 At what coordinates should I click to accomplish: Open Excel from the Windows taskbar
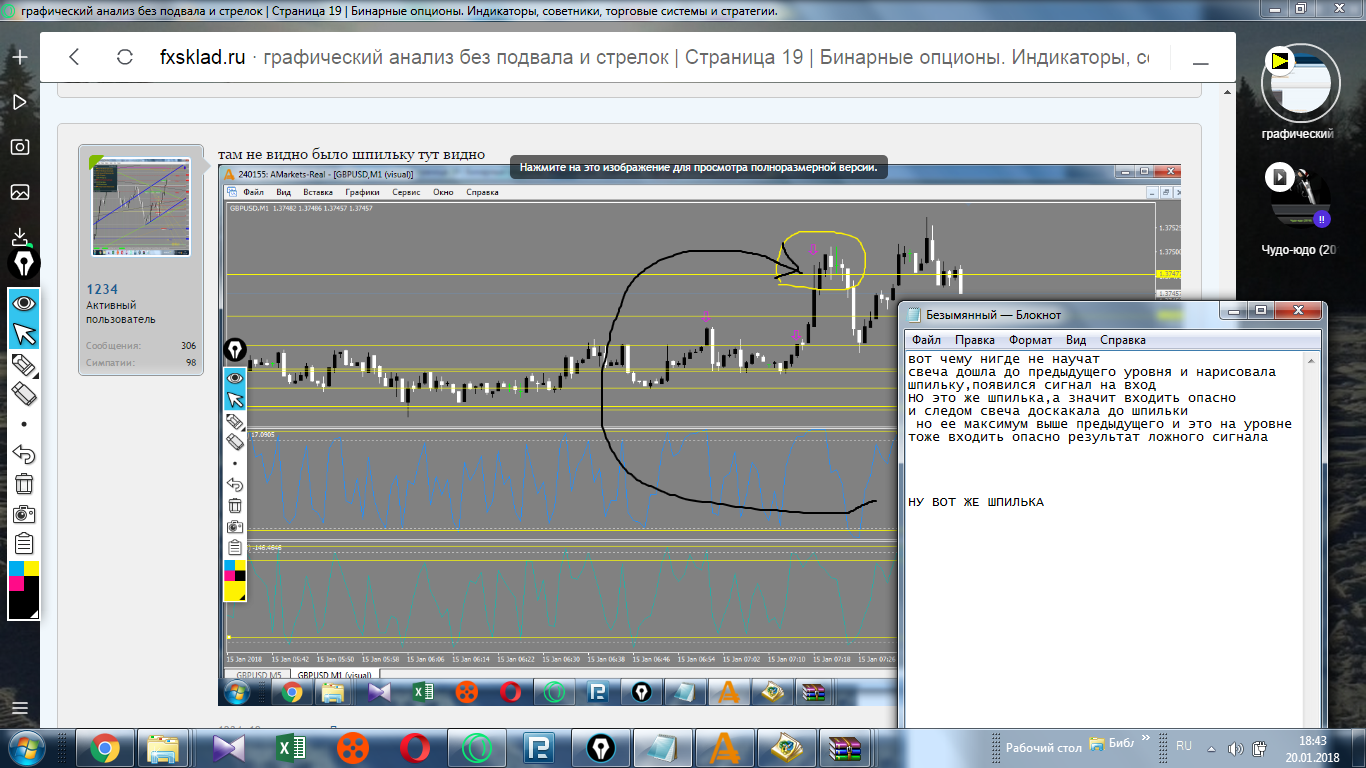coord(291,748)
